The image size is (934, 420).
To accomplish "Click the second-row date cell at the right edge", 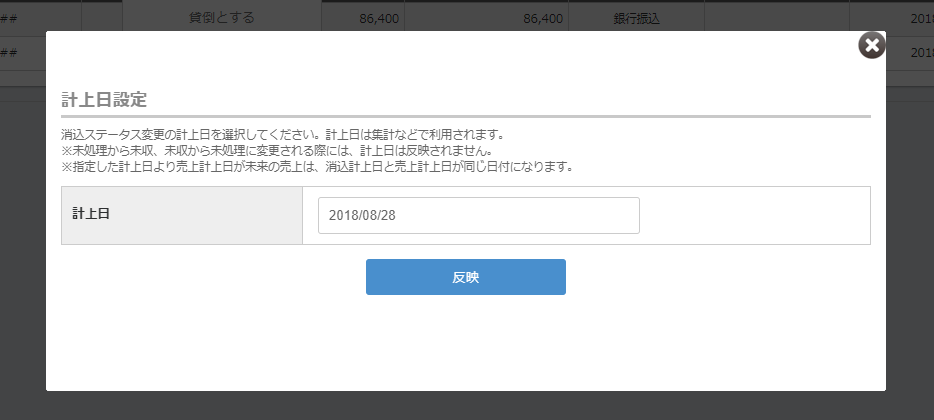I will (910, 53).
